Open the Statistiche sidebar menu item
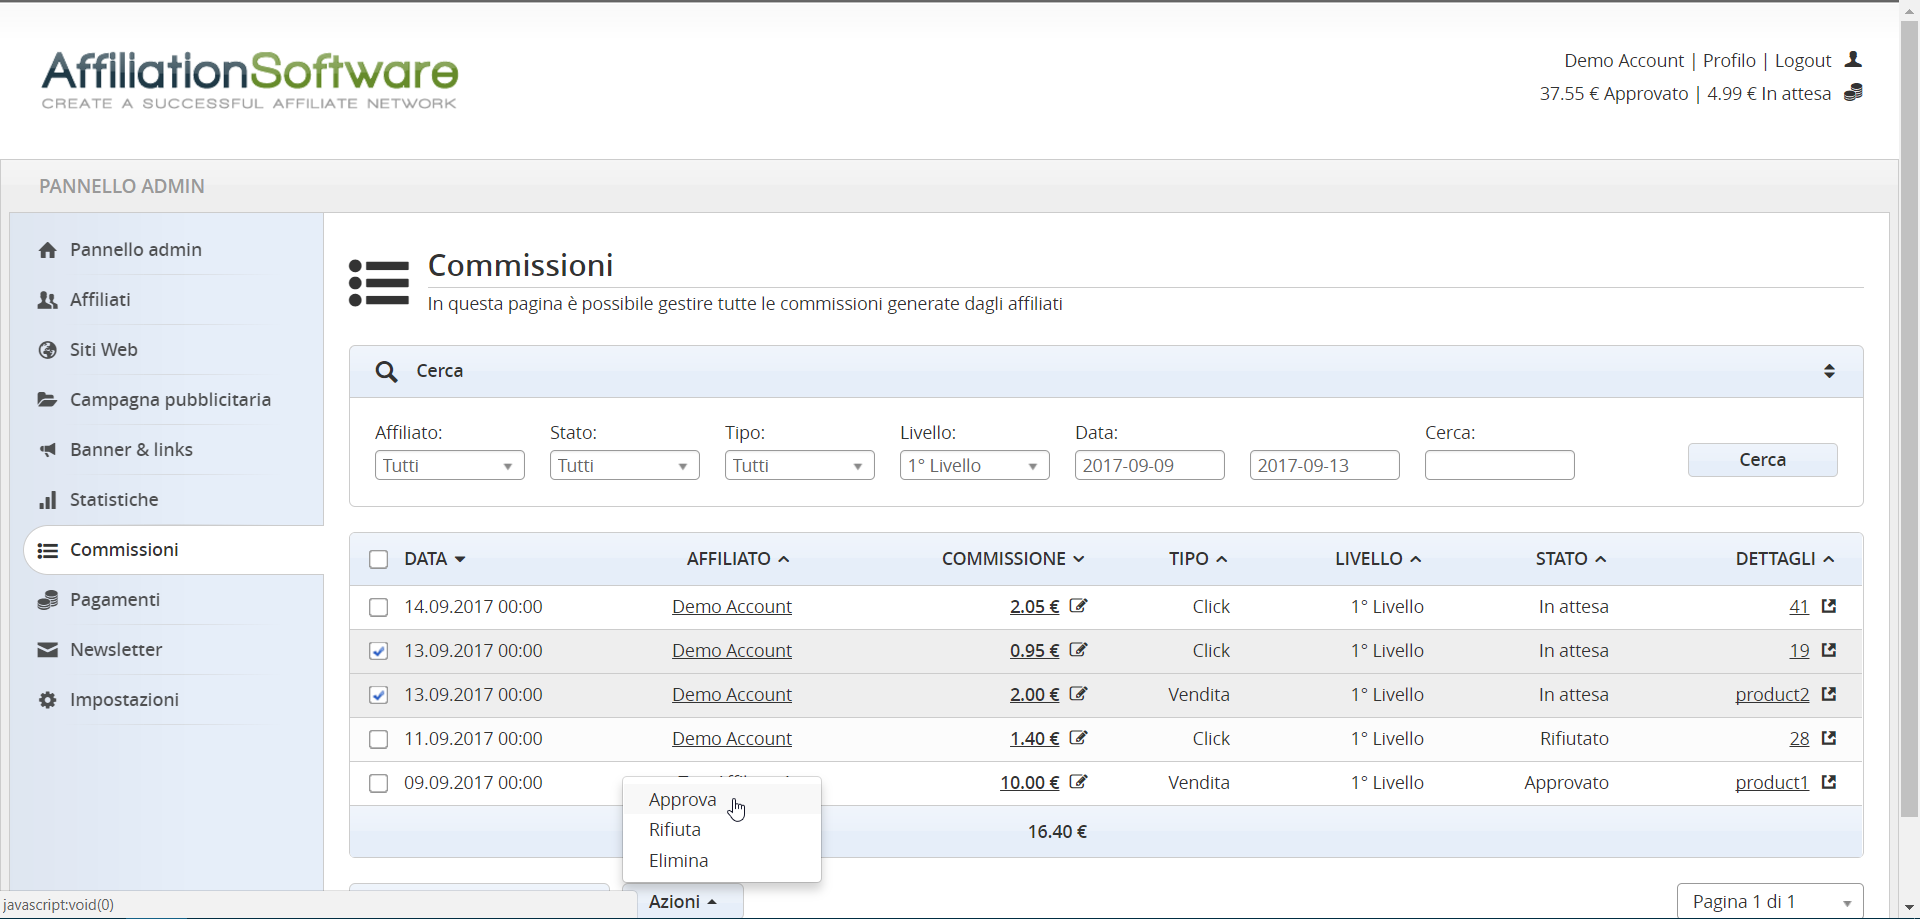 tap(114, 500)
